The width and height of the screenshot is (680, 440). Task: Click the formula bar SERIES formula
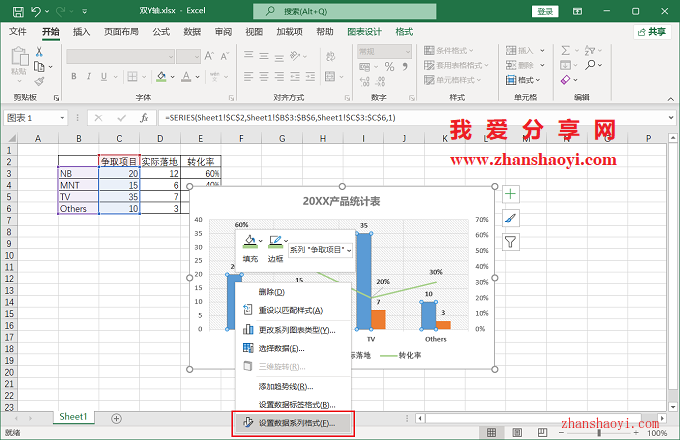click(280, 117)
